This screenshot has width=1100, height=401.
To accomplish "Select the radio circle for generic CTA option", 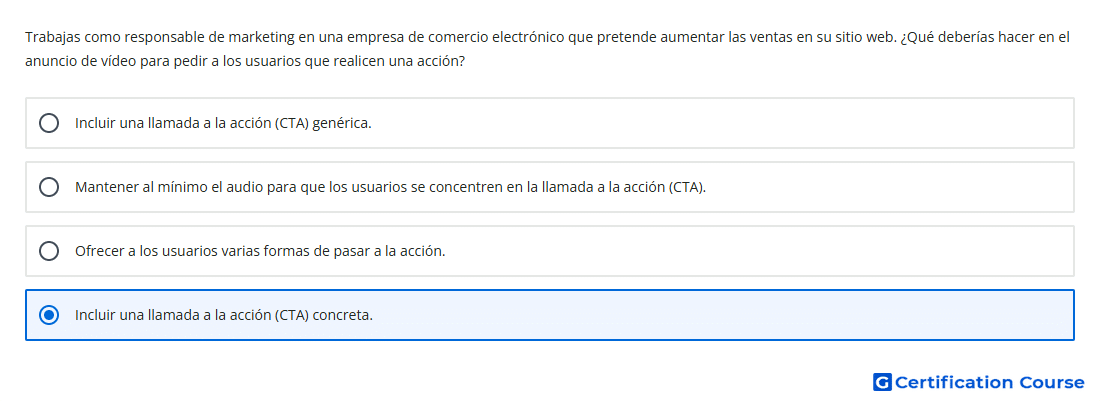I will pos(49,123).
